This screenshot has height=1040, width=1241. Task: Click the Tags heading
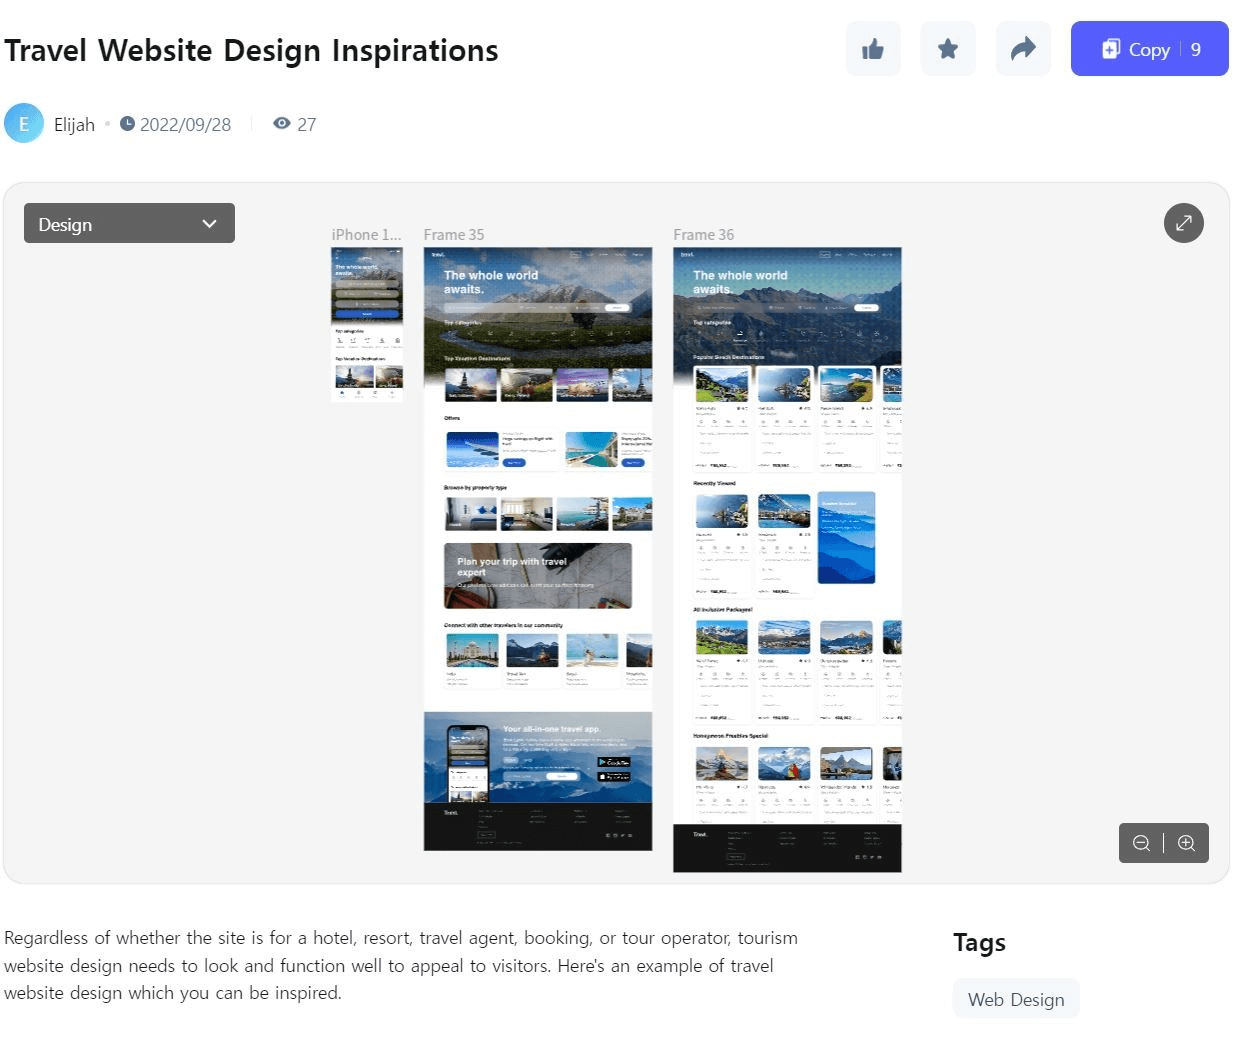[x=979, y=942]
